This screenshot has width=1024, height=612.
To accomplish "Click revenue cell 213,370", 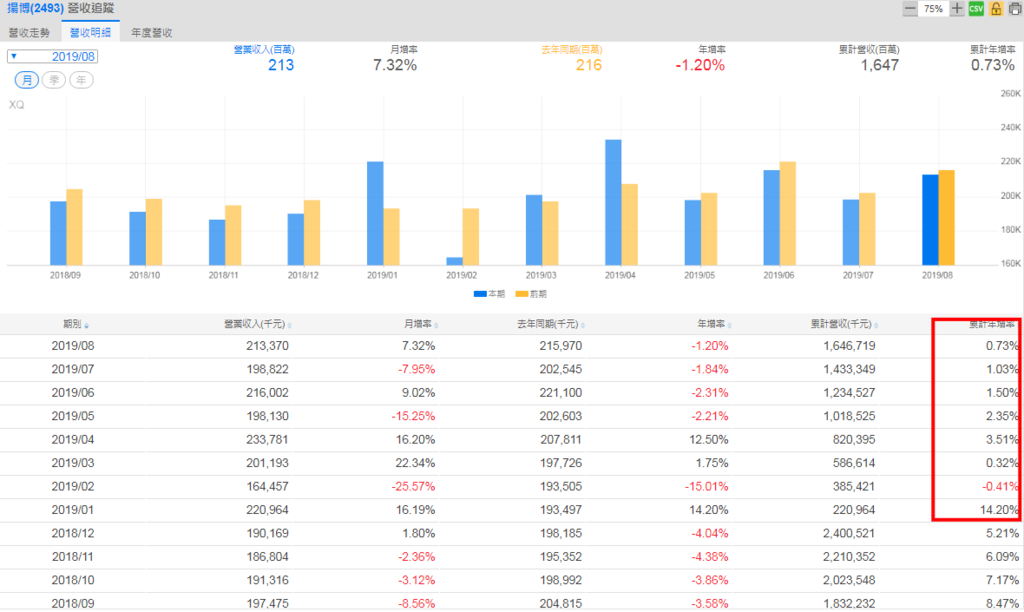I will tap(267, 346).
